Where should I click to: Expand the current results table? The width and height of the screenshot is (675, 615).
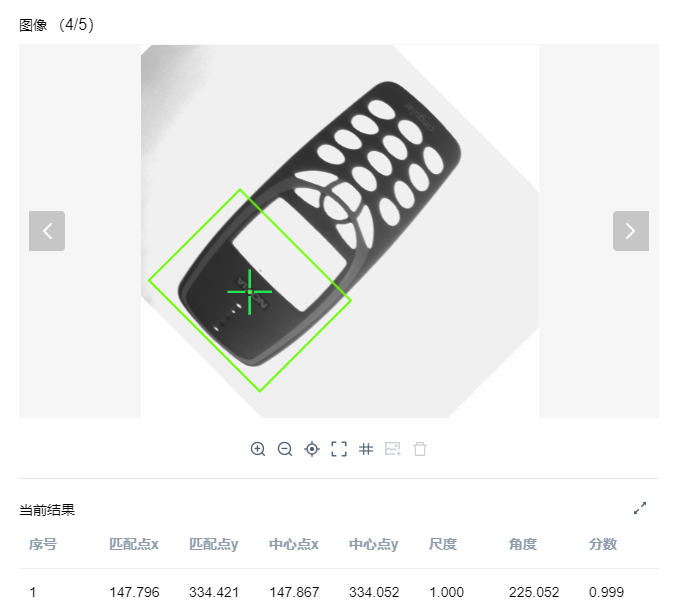640,508
